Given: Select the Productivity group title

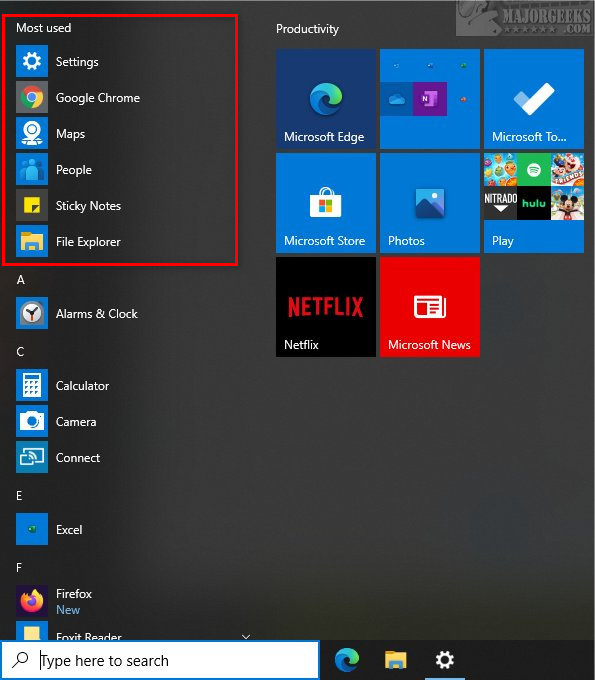Looking at the screenshot, I should pyautogui.click(x=307, y=29).
